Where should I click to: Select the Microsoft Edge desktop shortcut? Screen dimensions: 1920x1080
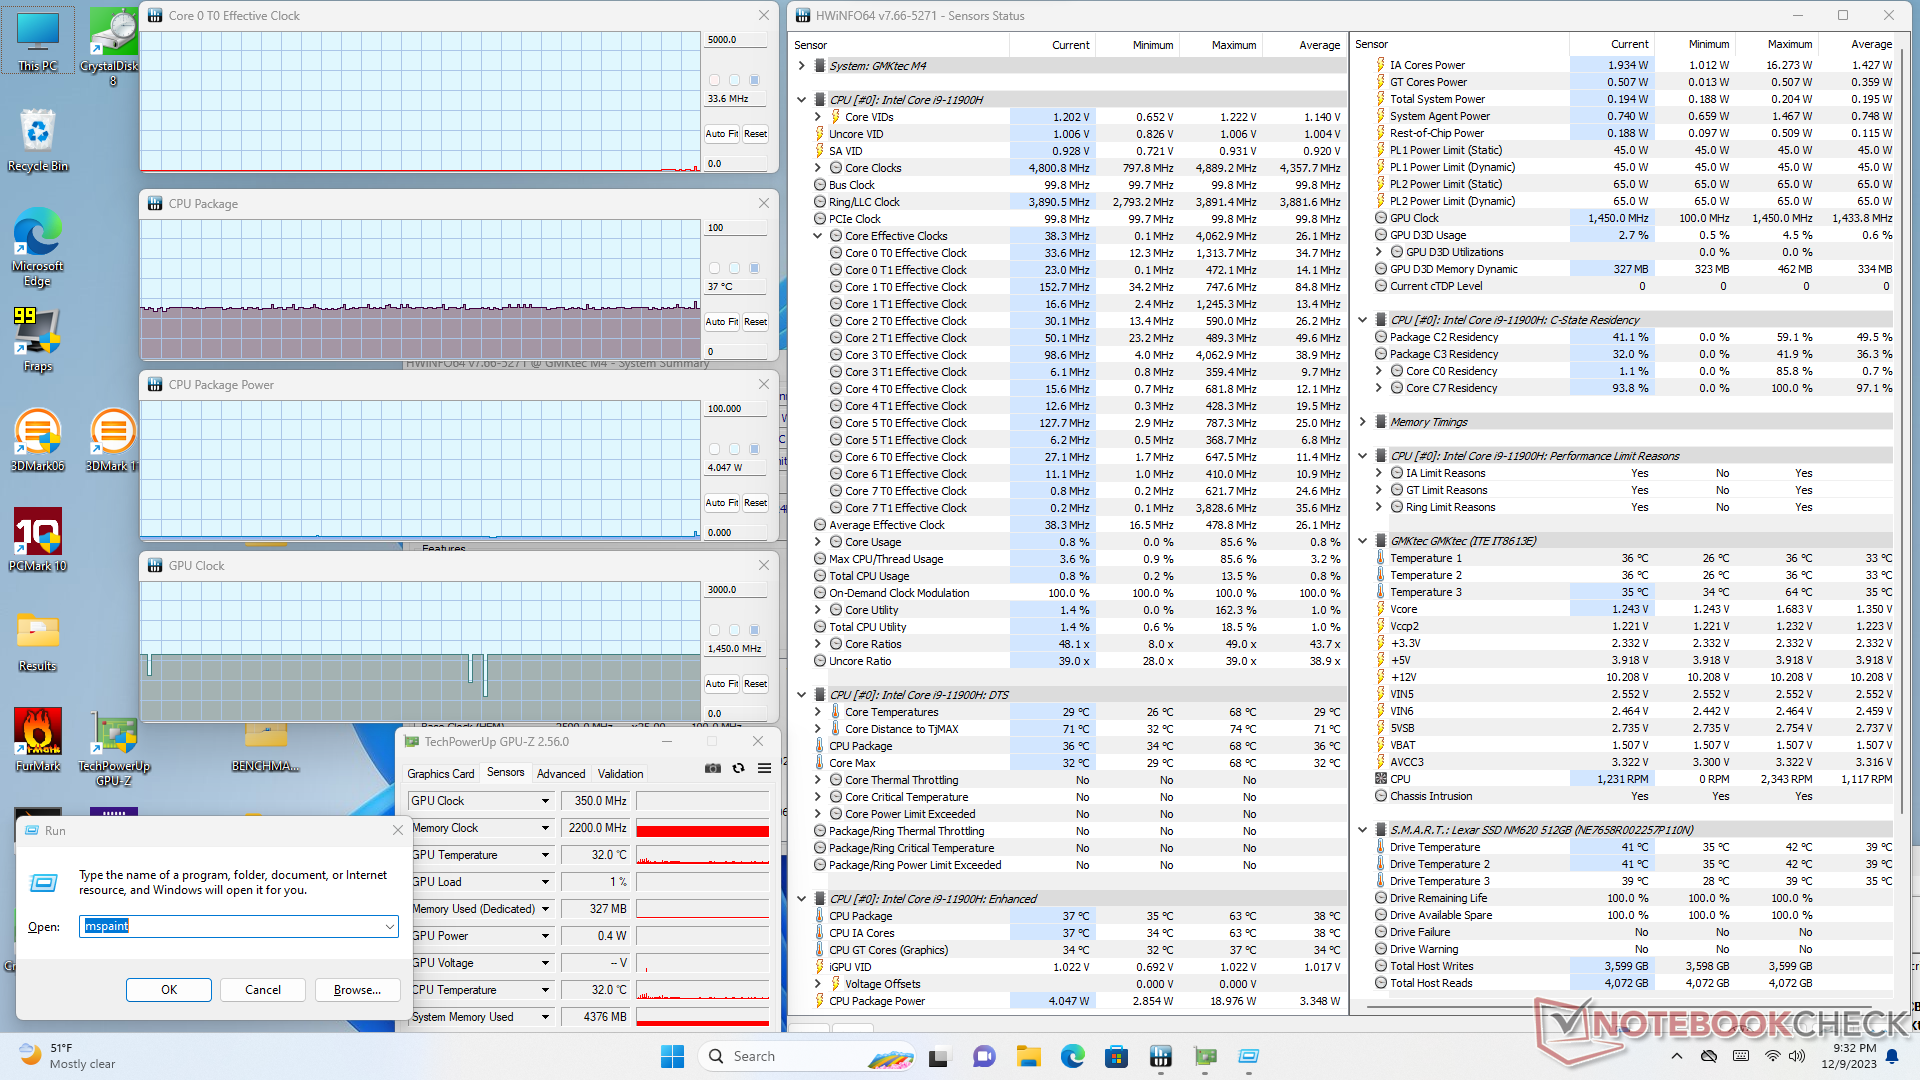[38, 247]
